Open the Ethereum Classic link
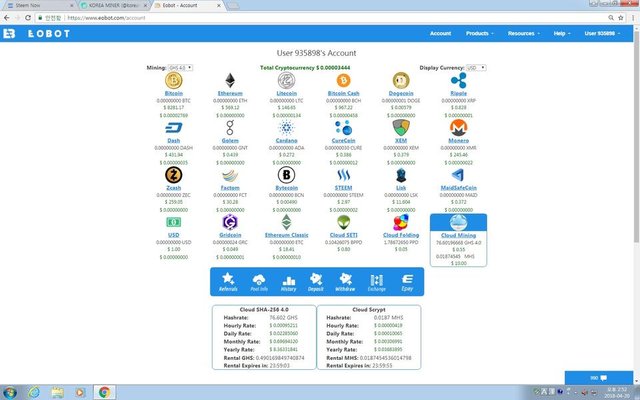 [287, 235]
